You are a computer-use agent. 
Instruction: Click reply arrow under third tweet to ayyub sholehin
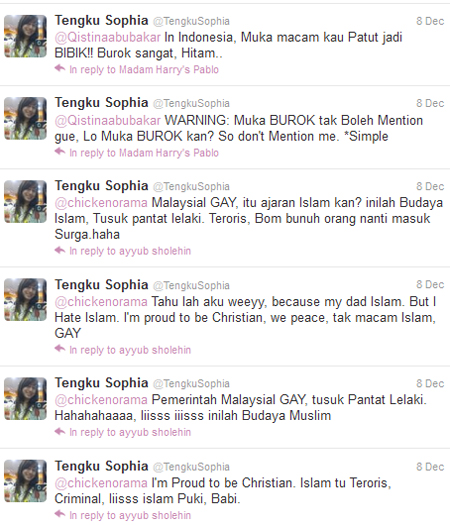(60, 250)
